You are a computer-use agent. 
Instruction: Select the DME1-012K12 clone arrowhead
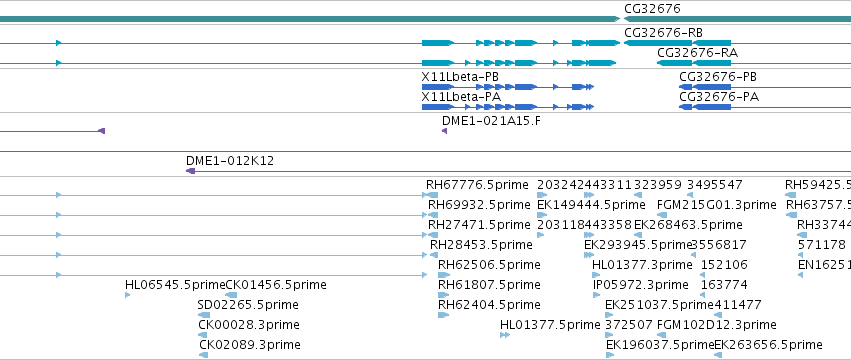point(190,171)
